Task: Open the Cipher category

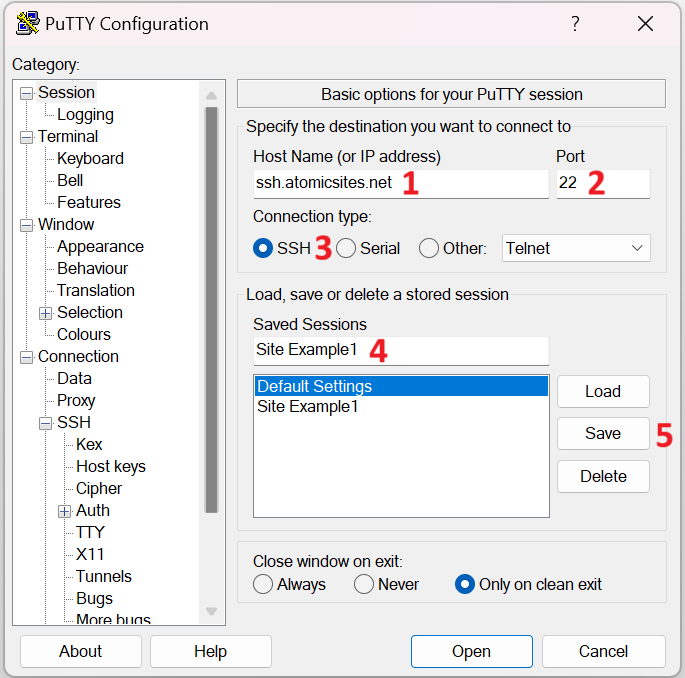Action: point(99,488)
